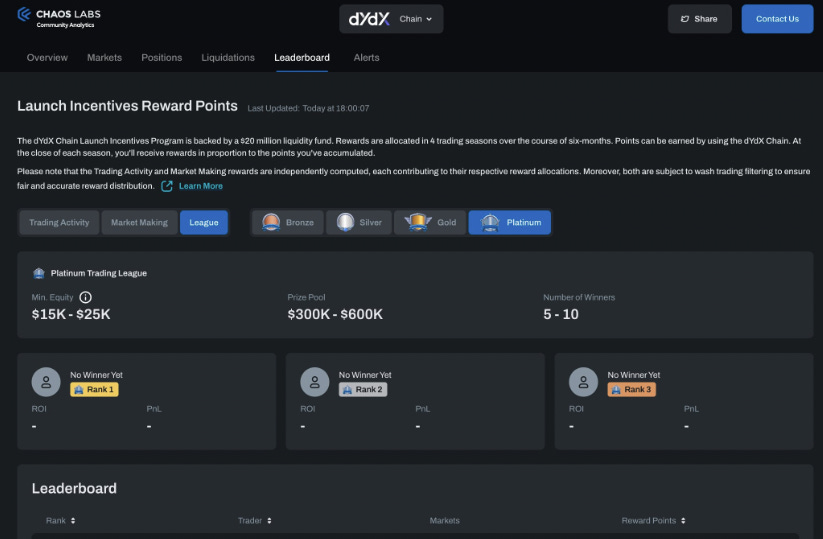Click the Rank 2 avatar placeholder
Image resolution: width=823 pixels, height=539 pixels.
315,382
